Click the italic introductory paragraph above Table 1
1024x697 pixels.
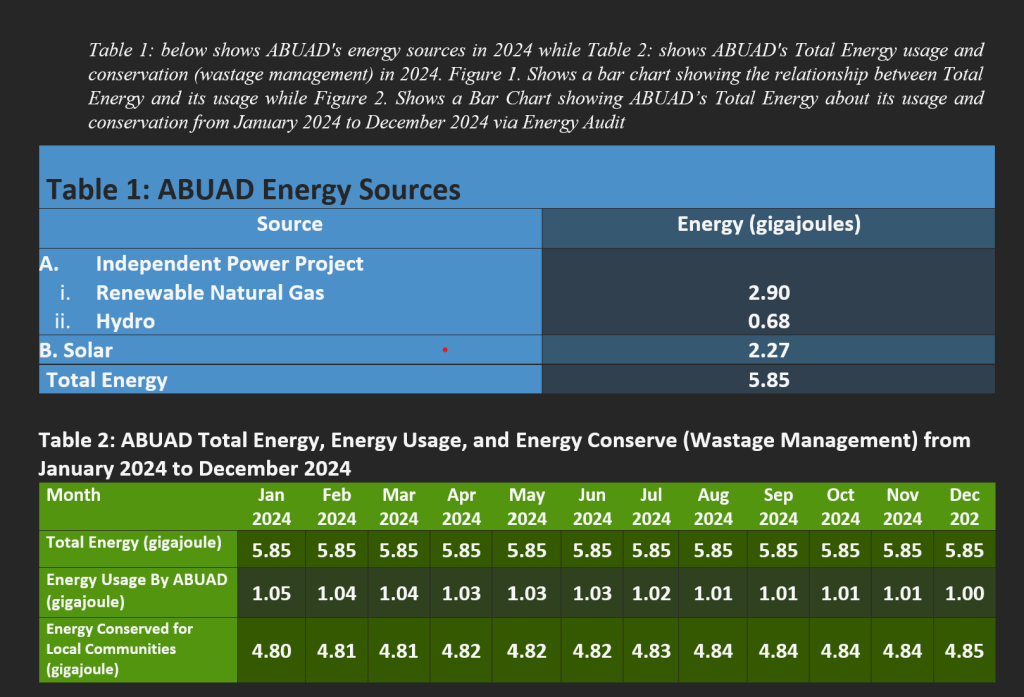[x=536, y=85]
